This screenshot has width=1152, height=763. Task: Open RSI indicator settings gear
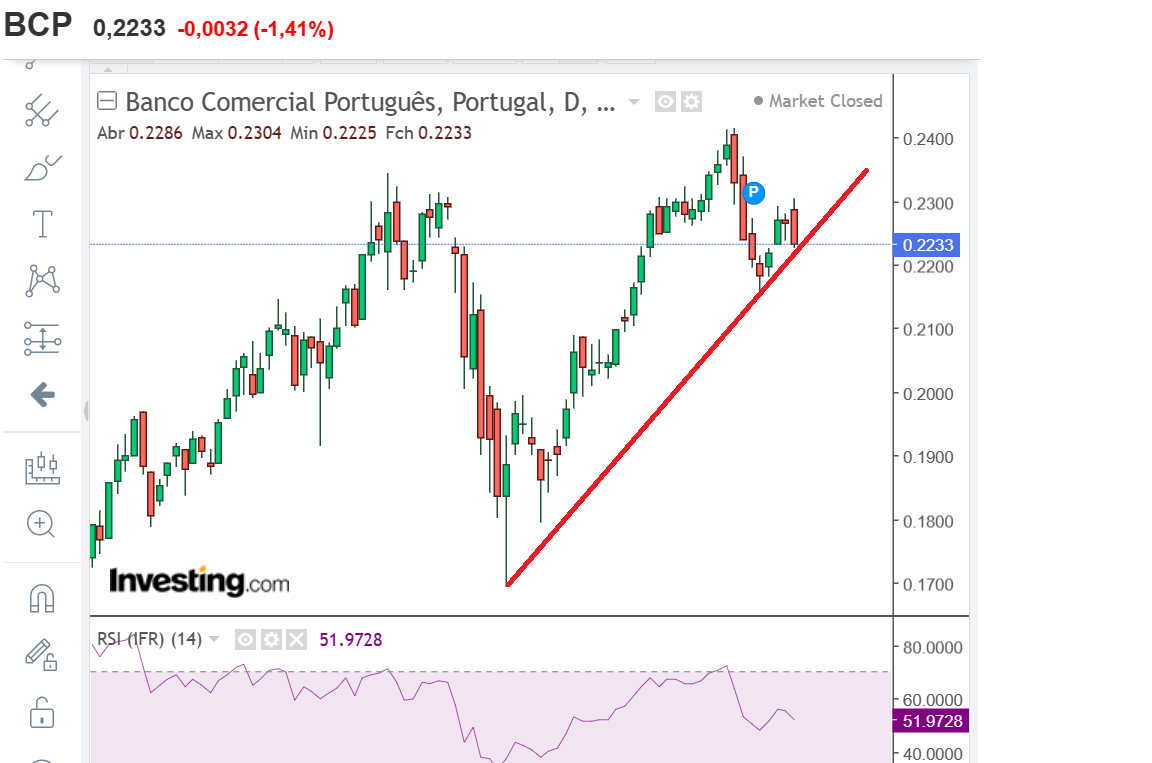(271, 640)
